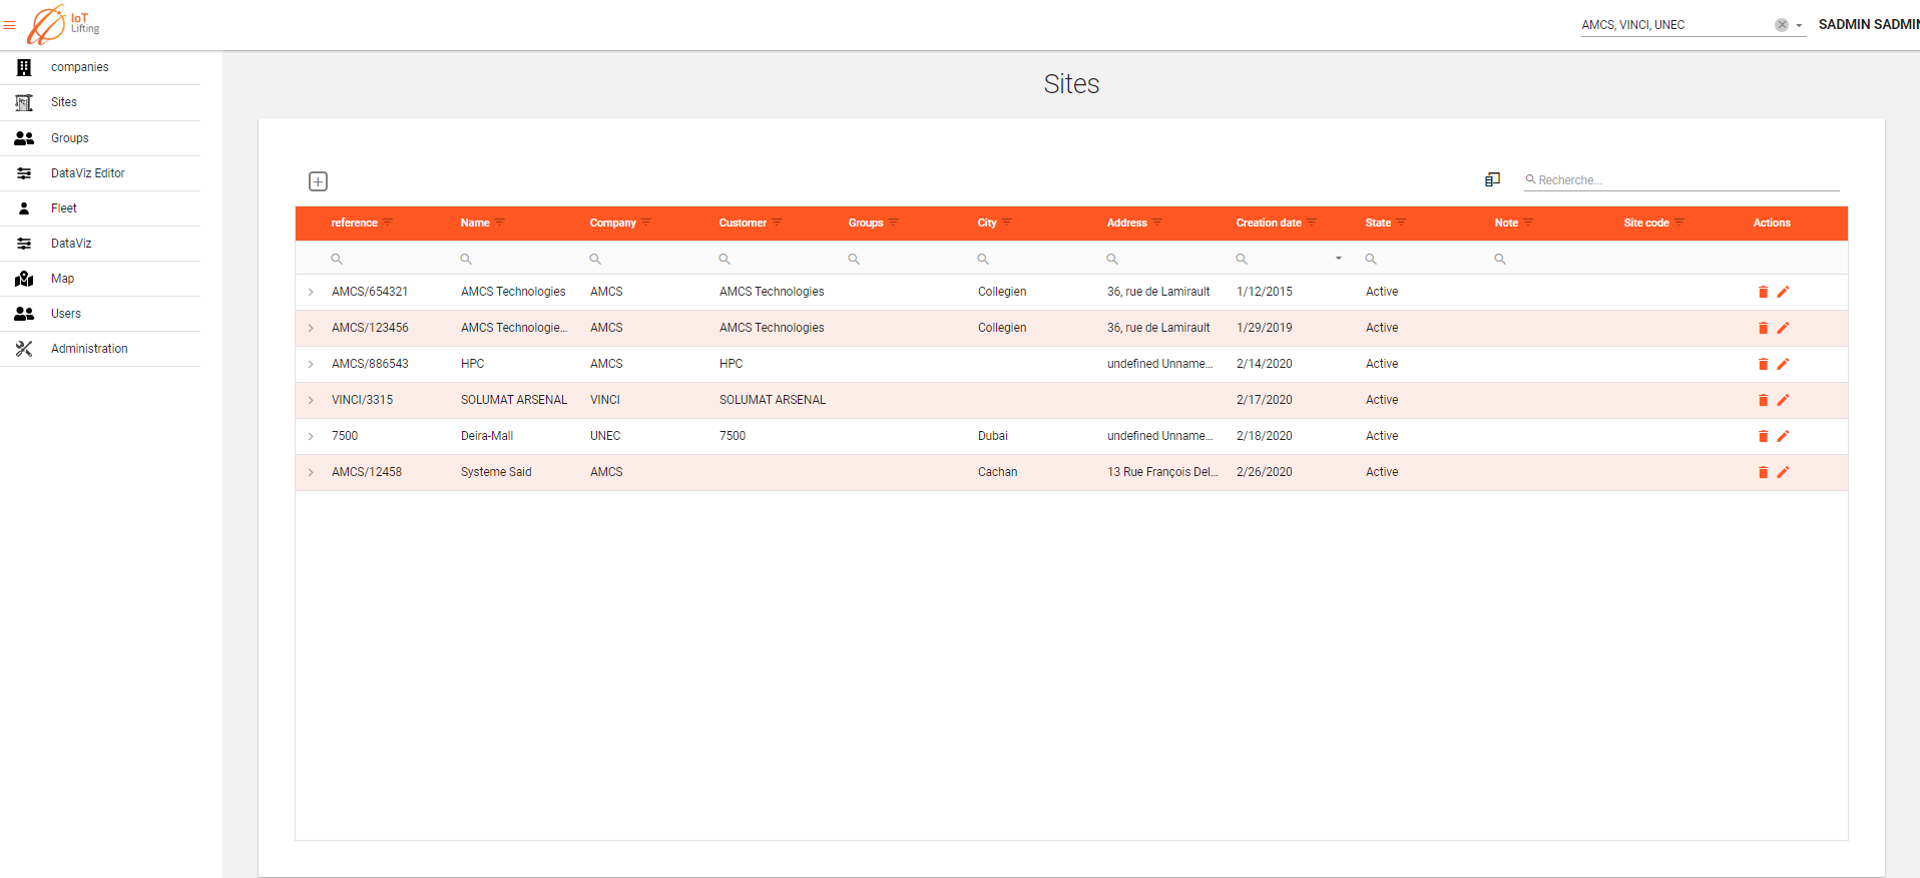
Task: Open Map in sidebar
Action: (100, 278)
